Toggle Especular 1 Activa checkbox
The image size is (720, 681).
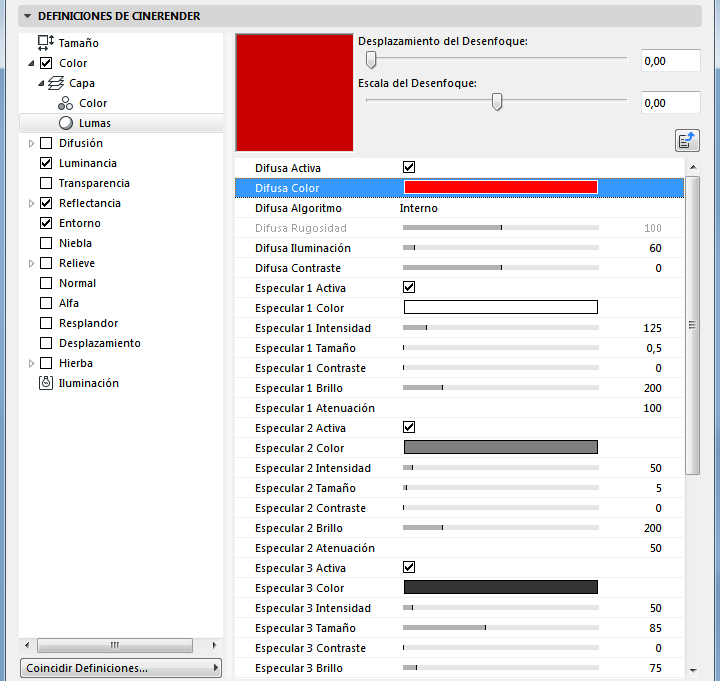(409, 287)
